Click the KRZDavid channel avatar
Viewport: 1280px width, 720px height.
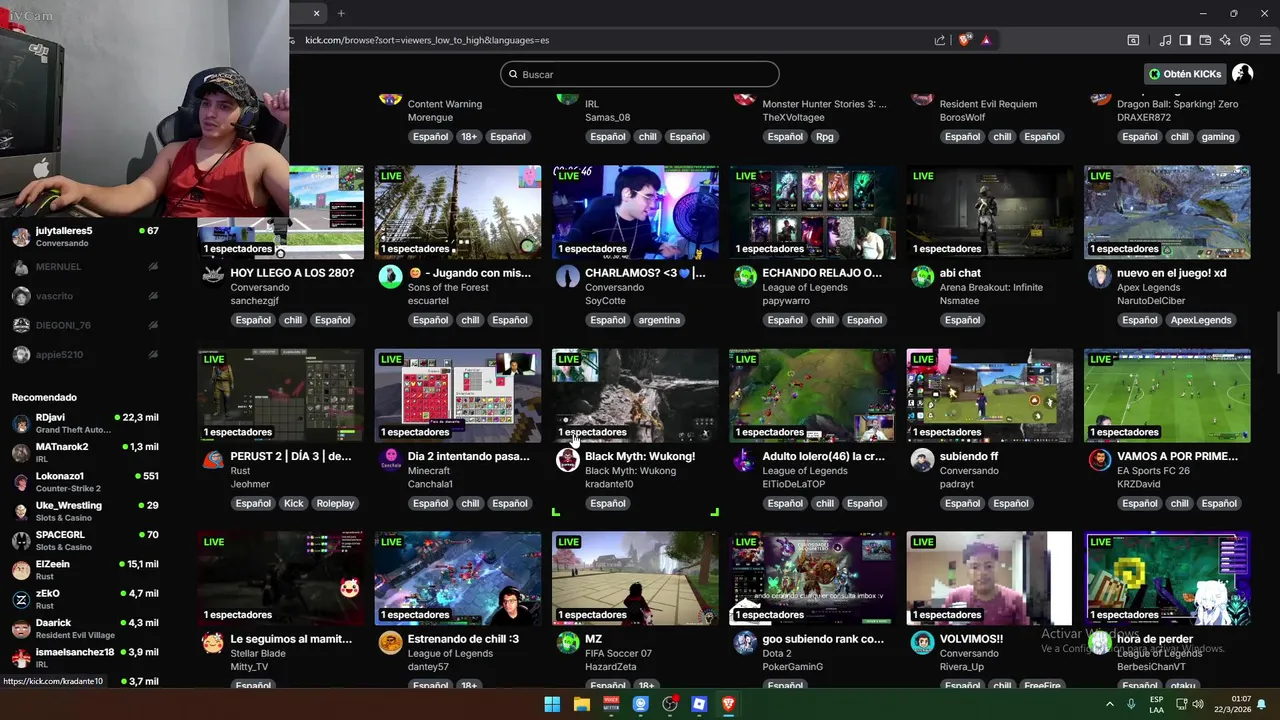click(x=1099, y=460)
